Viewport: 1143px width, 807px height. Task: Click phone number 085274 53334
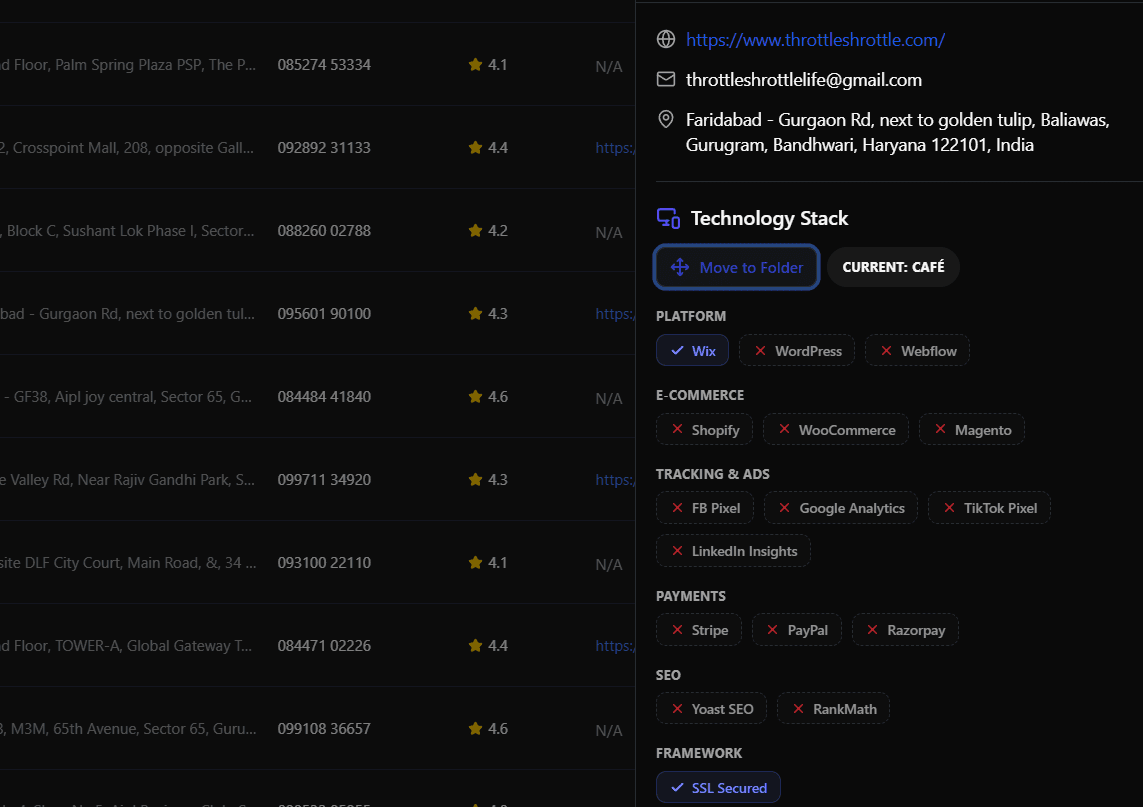324,65
